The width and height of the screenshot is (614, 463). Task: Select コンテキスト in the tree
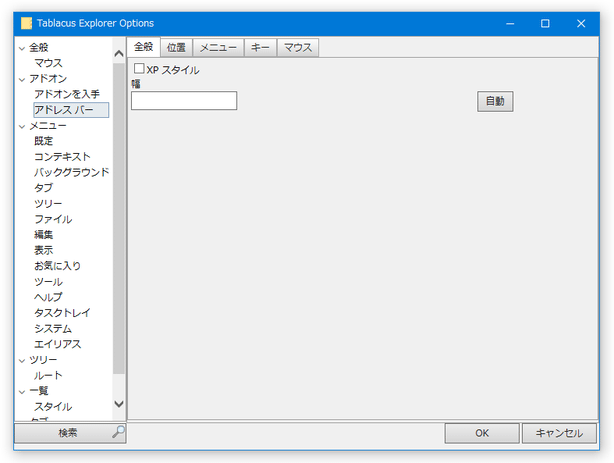point(62,157)
